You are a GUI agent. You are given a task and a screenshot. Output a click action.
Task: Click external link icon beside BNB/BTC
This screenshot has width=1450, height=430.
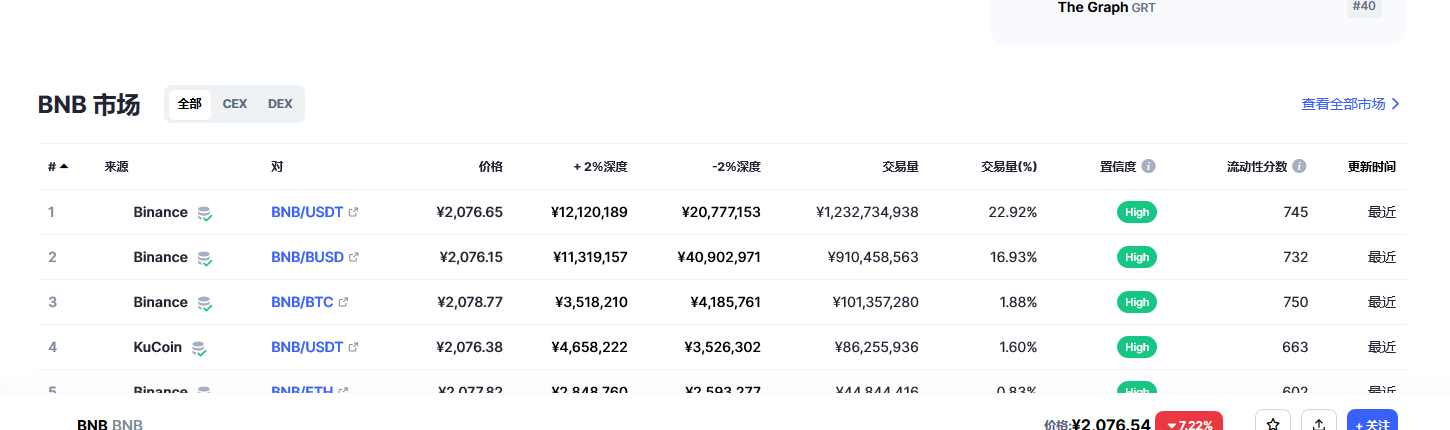pos(344,302)
